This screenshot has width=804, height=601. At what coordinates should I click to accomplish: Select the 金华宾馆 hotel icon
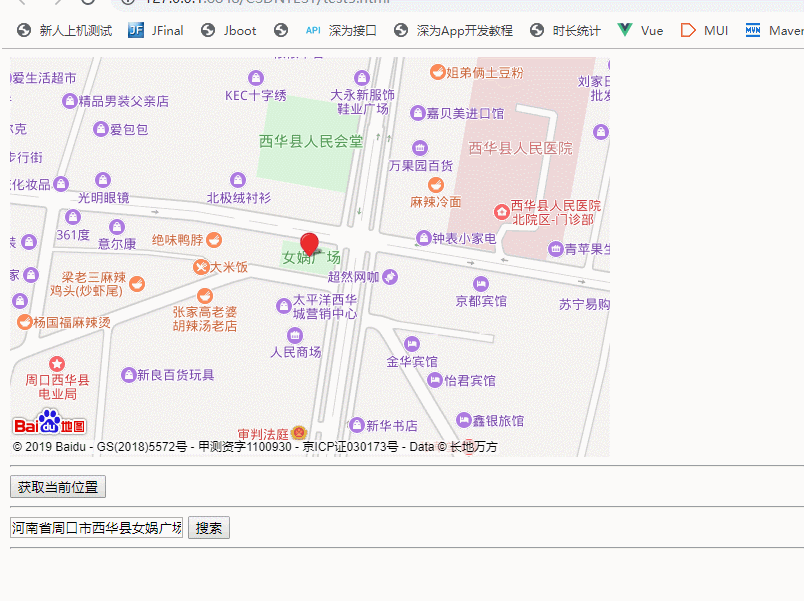412,344
